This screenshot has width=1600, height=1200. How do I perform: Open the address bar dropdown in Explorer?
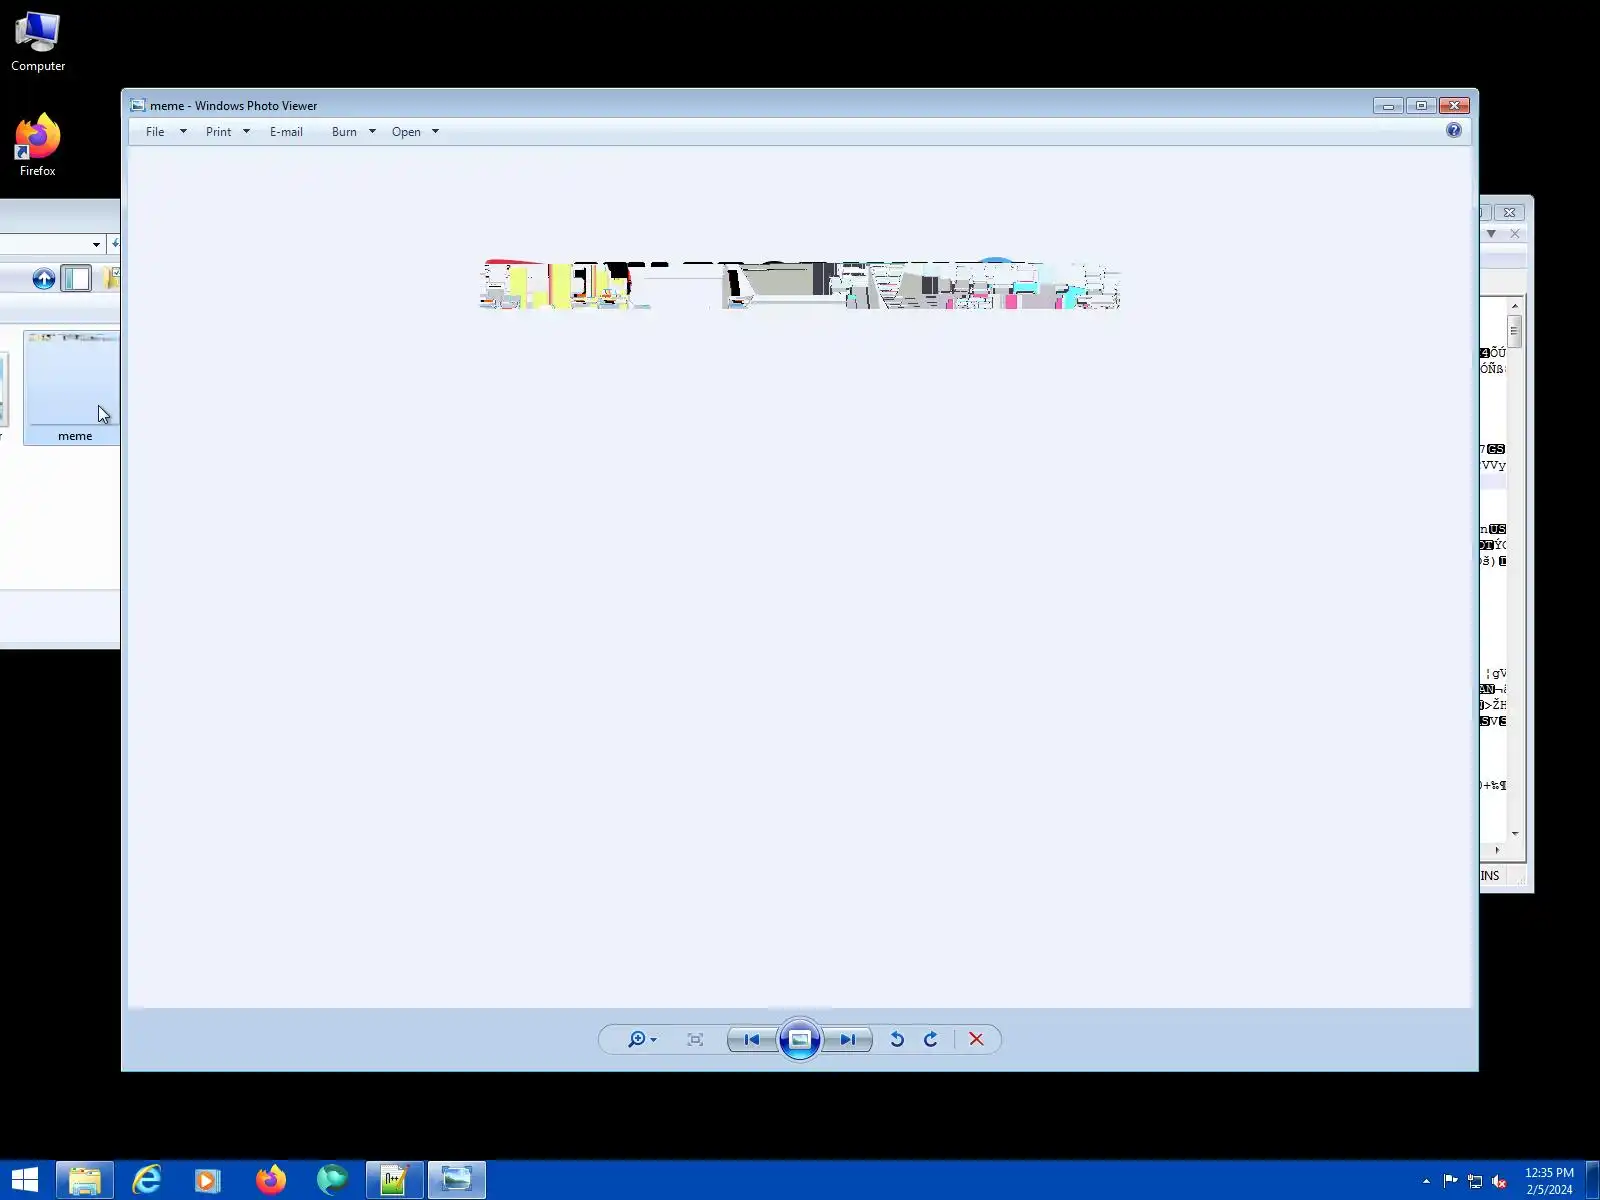(96, 244)
